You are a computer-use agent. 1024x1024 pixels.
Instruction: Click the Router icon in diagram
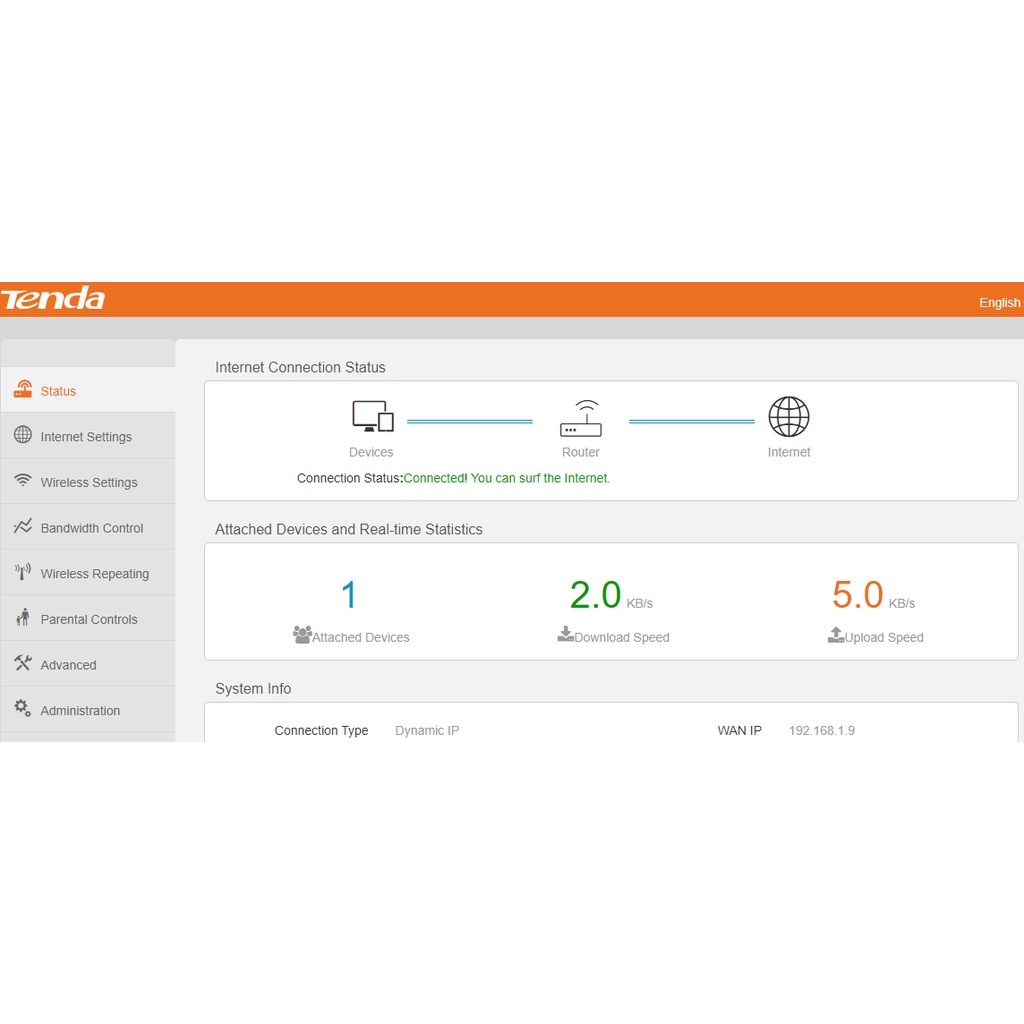tap(581, 419)
